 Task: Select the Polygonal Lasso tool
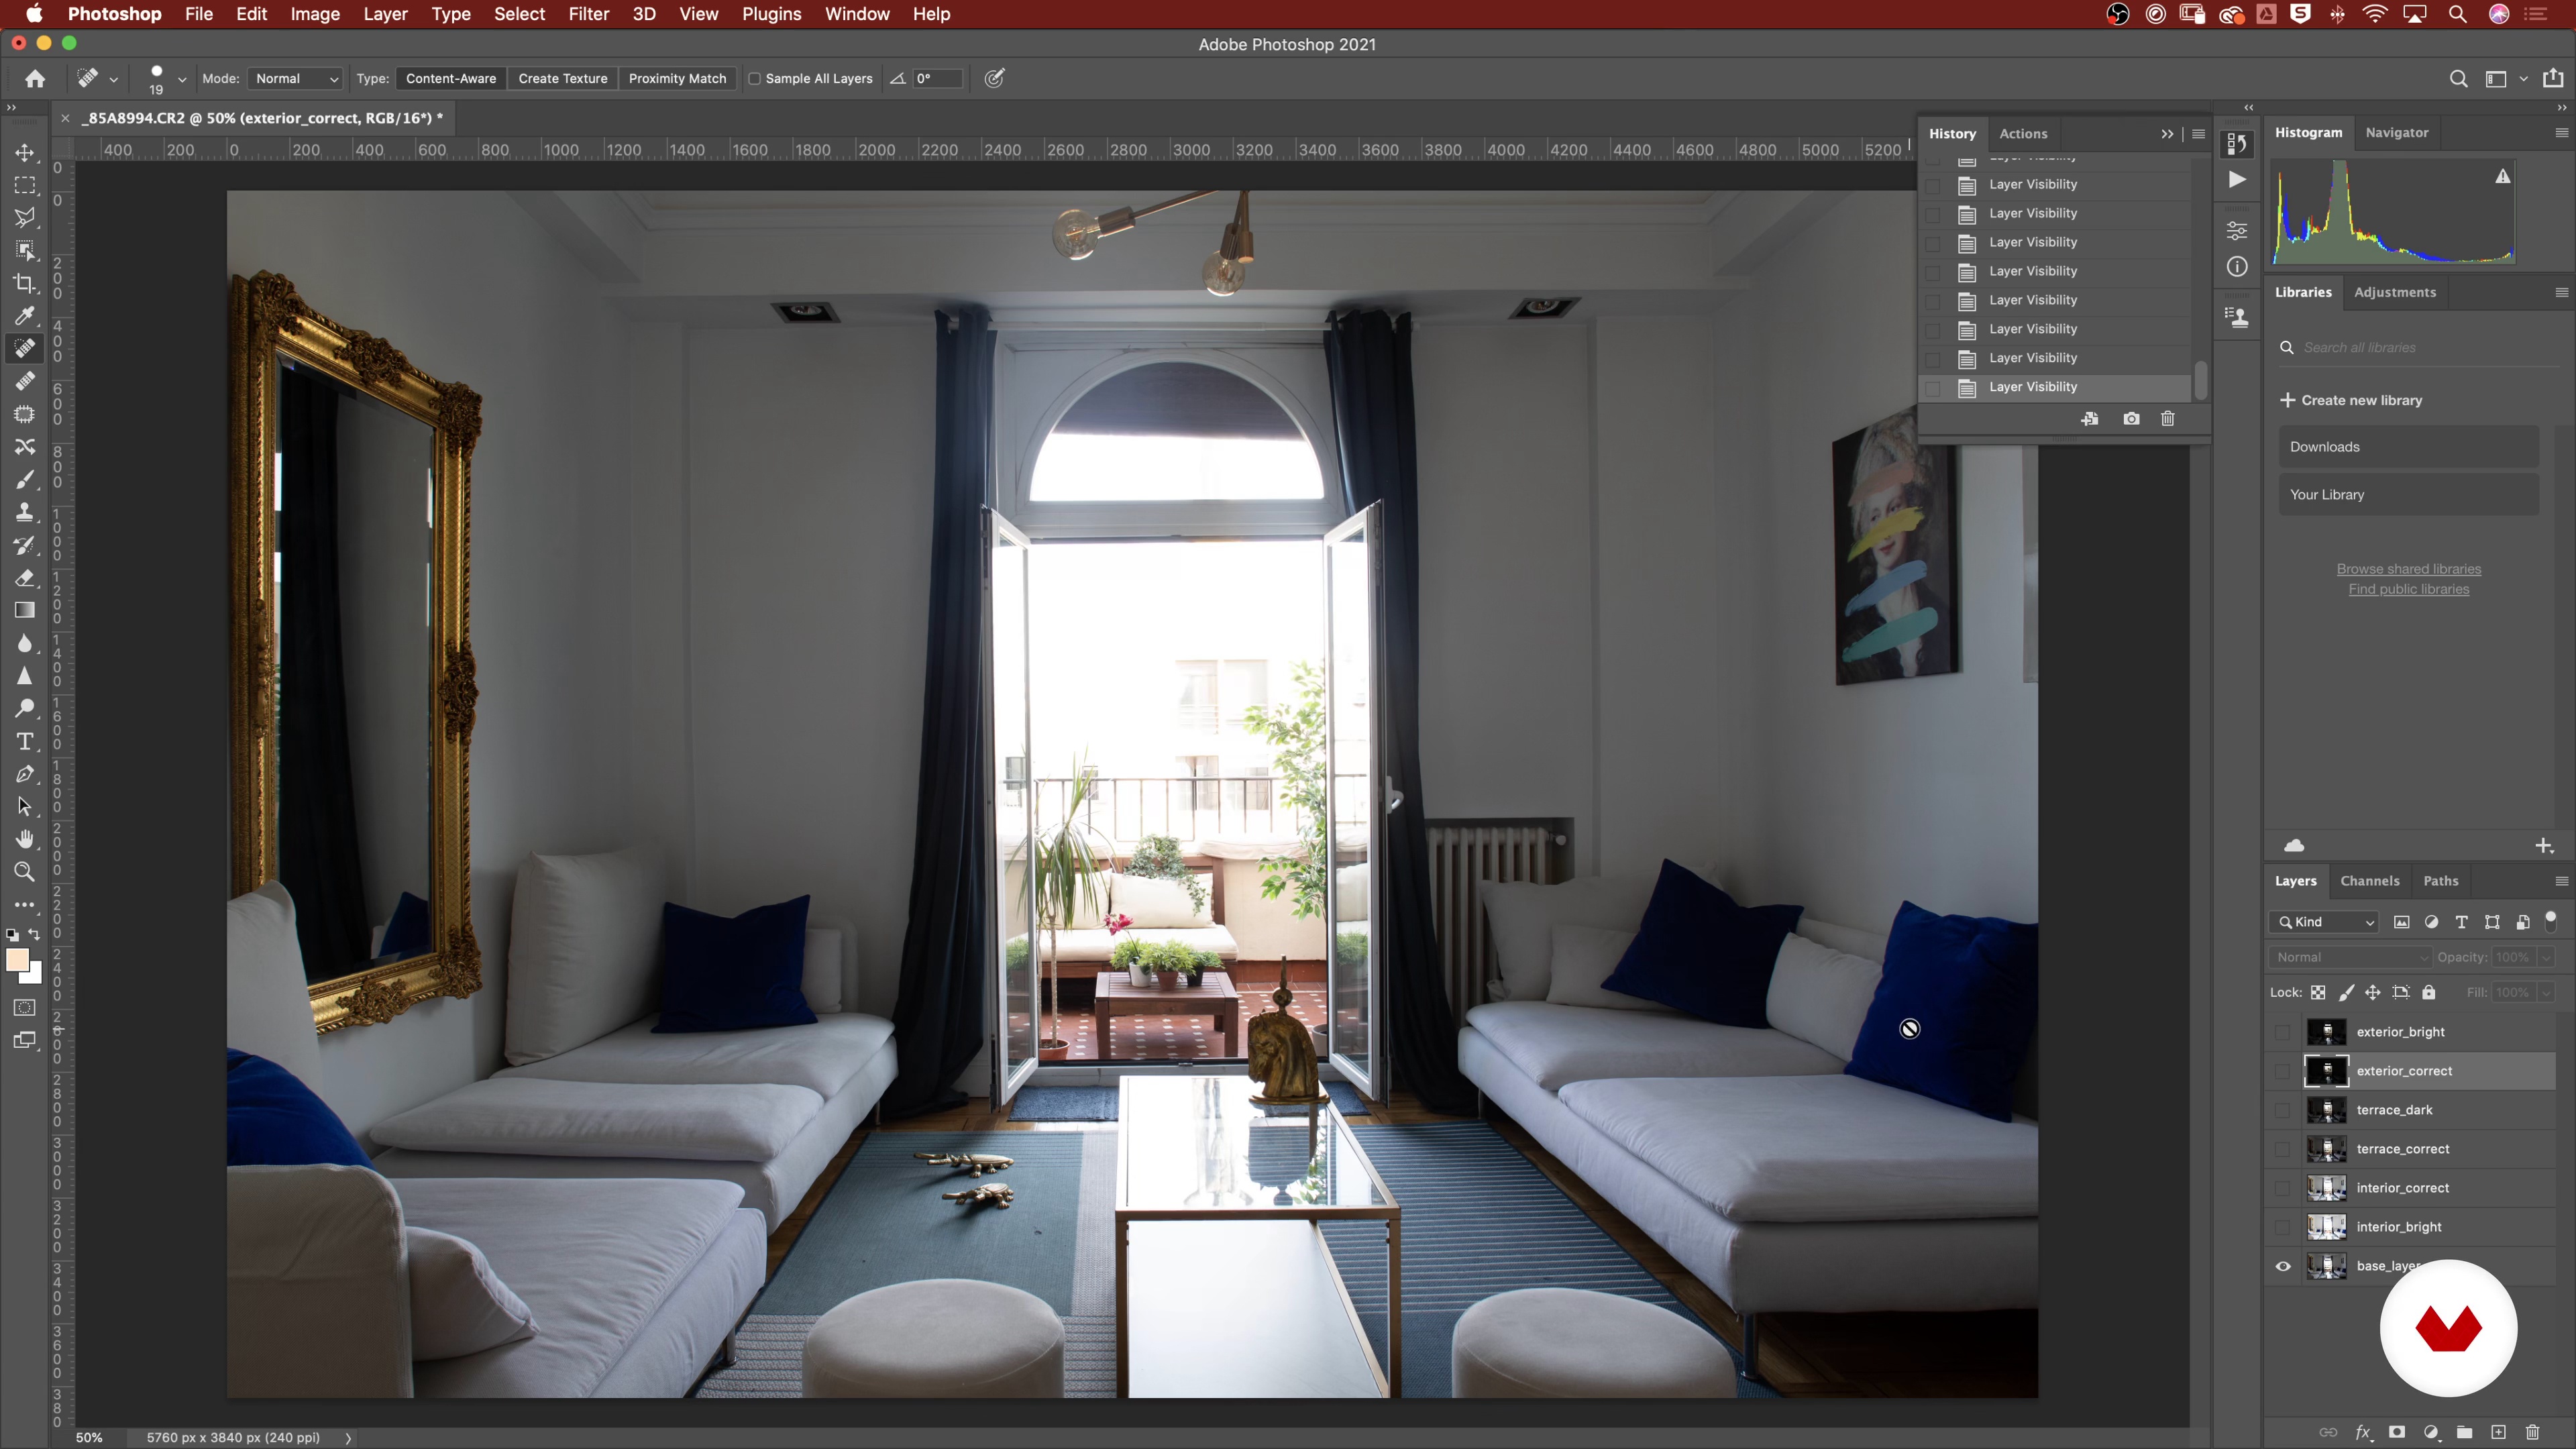(x=25, y=218)
